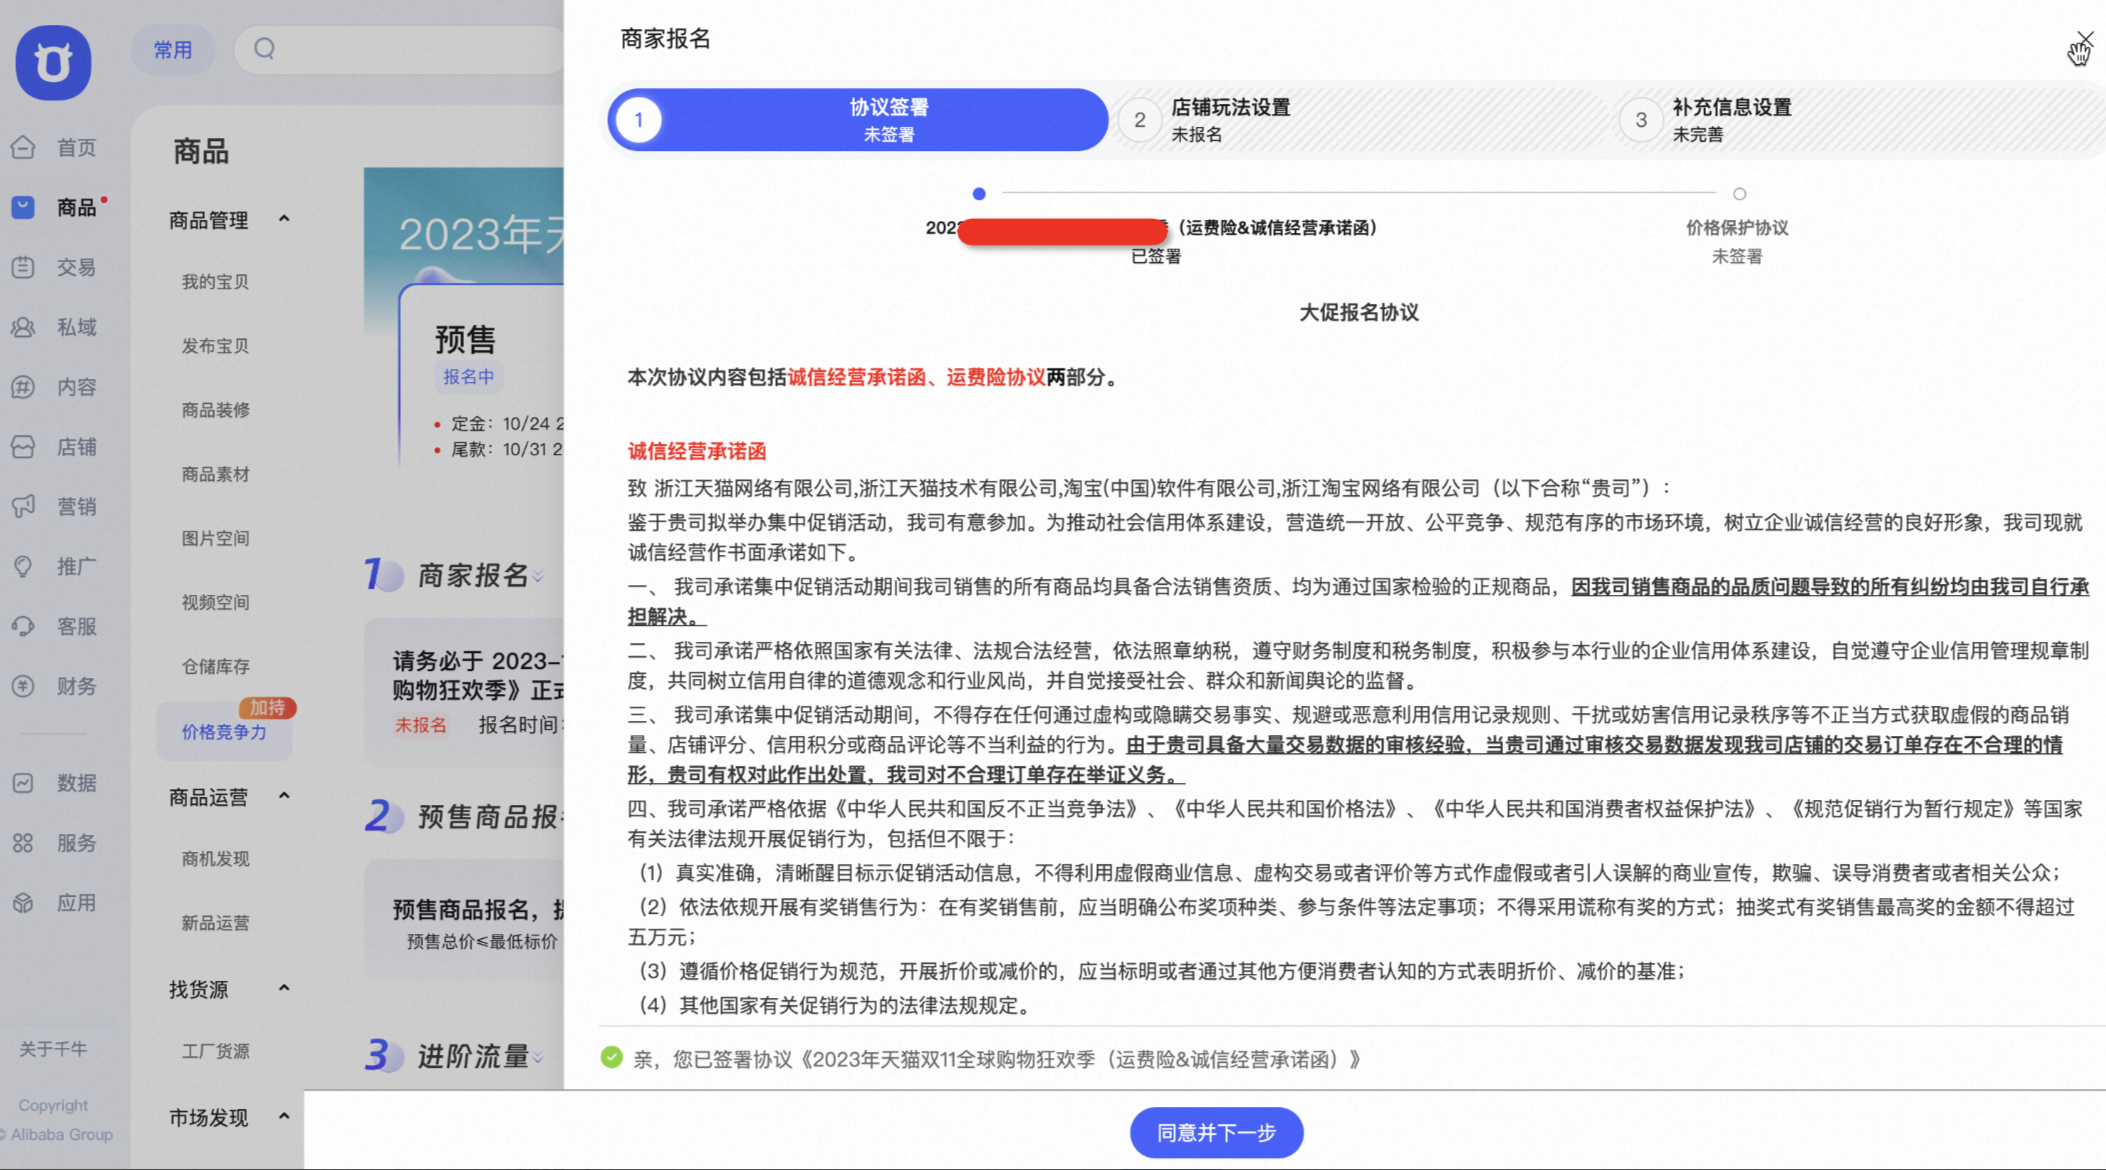Open 图片空间 menu item

pos(215,538)
